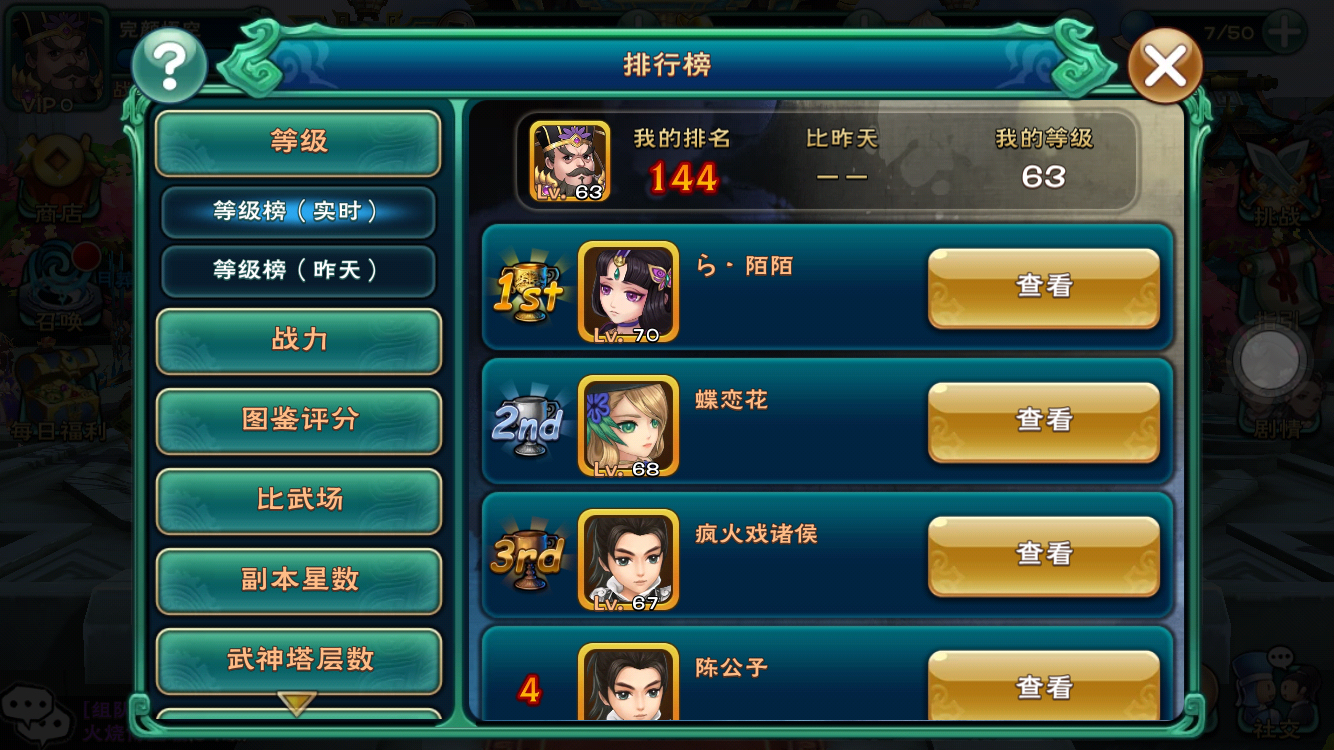Click the 3rd place bronze trophy icon

pyautogui.click(x=528, y=559)
